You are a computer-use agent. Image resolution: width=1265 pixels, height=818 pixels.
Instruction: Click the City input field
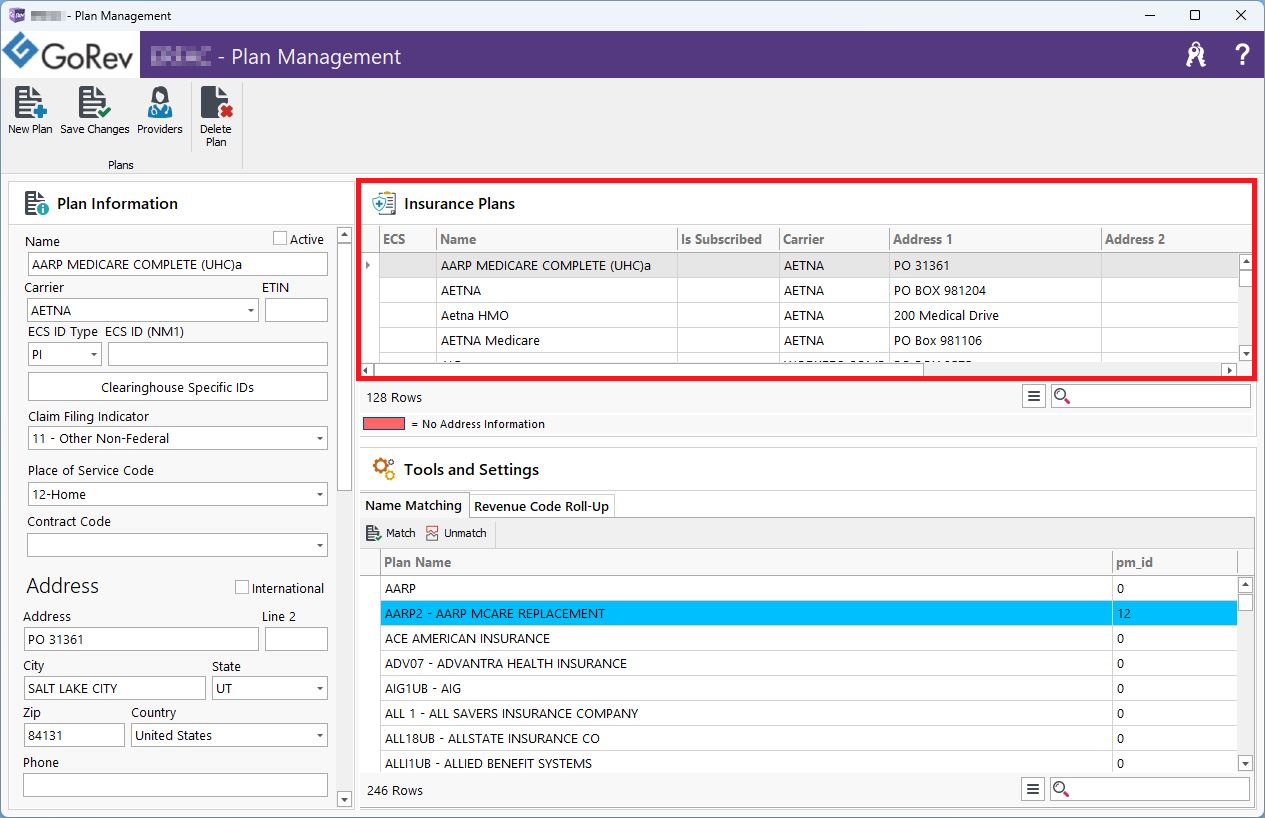(115, 688)
